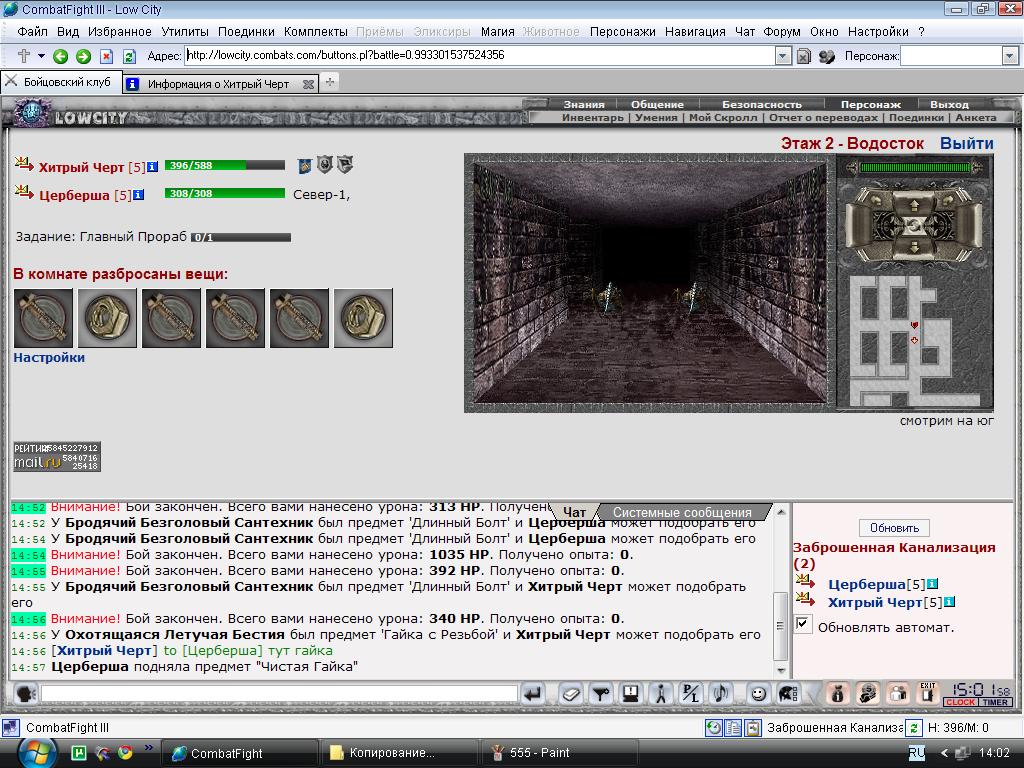Screen dimensions: 1024x768
Task: Open the Знания header menu
Action: [584, 104]
